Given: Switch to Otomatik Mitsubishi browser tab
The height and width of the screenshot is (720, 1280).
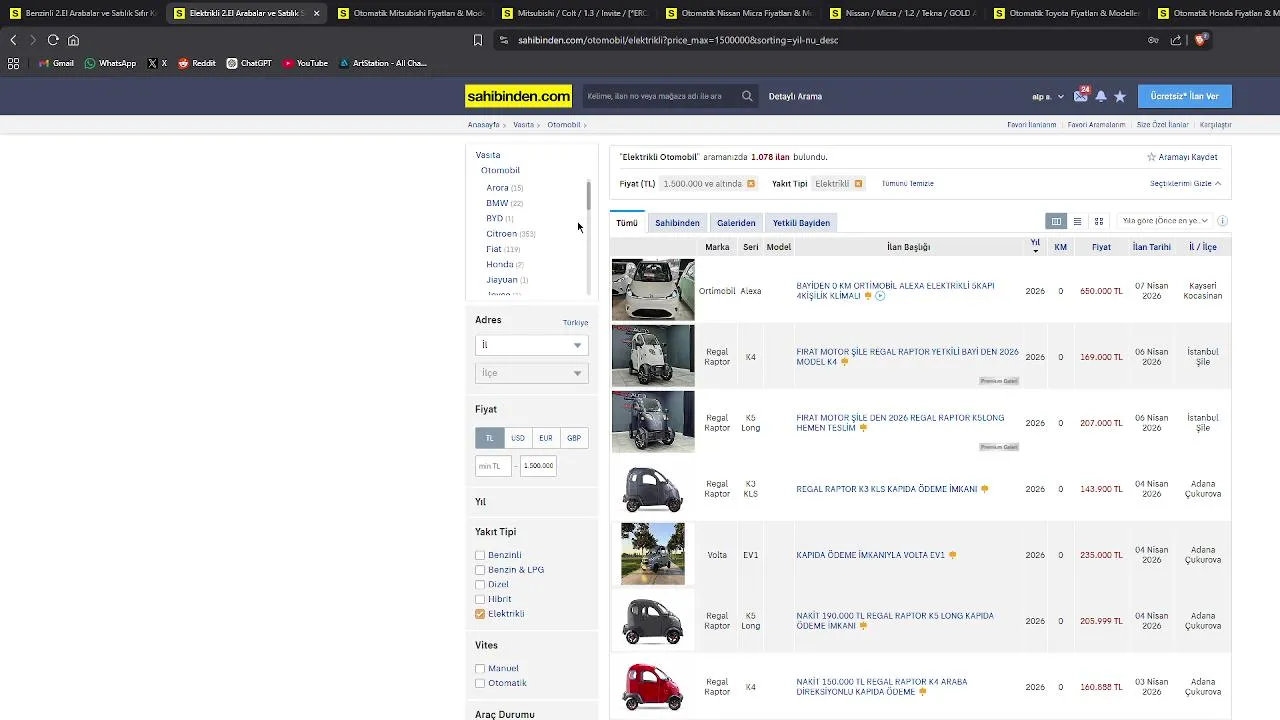Looking at the screenshot, I should [410, 13].
